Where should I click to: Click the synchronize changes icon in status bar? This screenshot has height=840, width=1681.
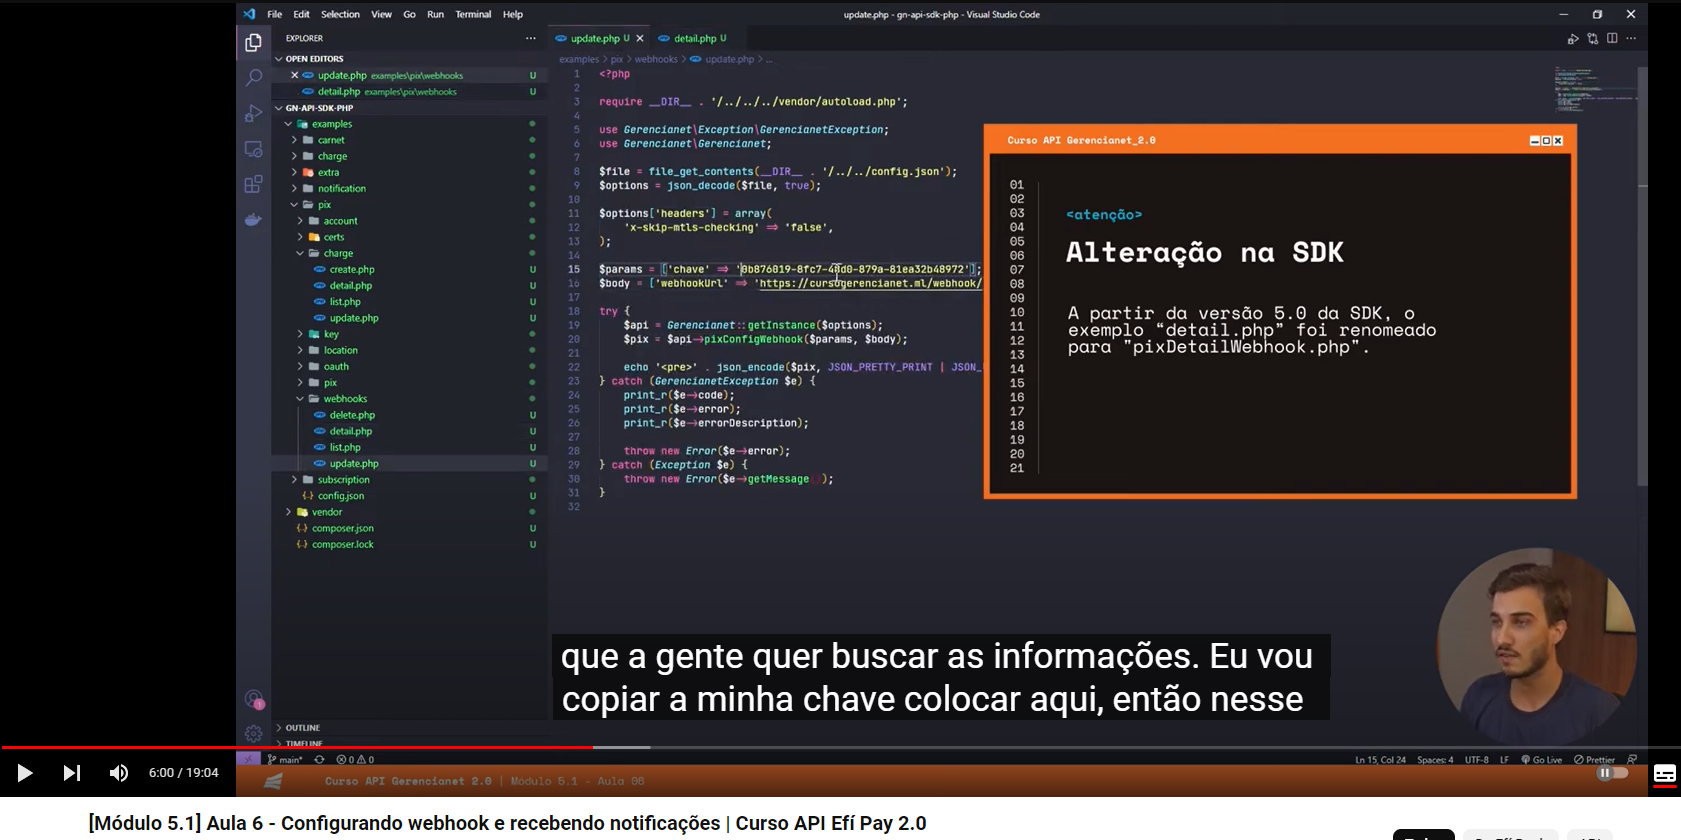[320, 760]
